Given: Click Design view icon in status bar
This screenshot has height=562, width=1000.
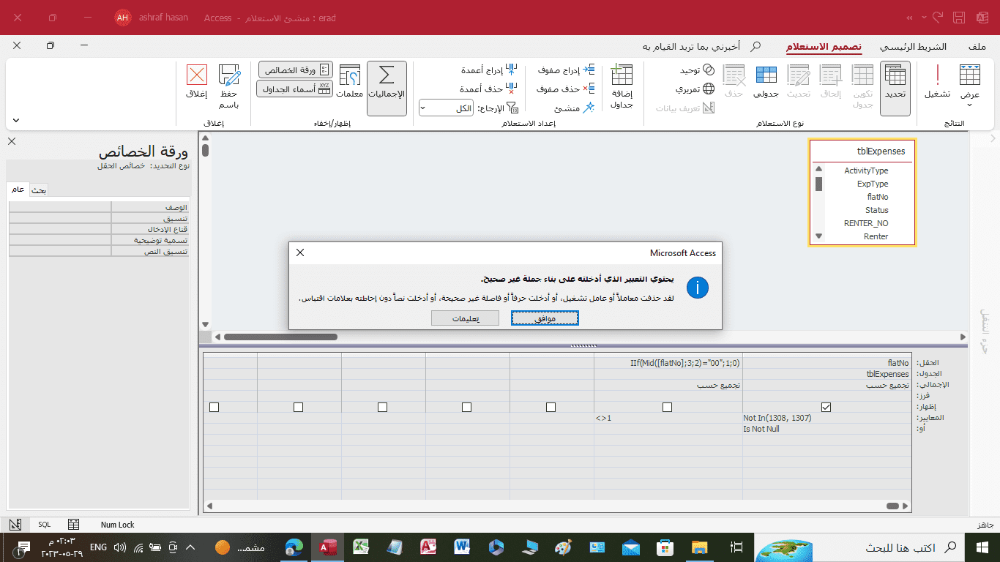Looking at the screenshot, I should [x=15, y=524].
